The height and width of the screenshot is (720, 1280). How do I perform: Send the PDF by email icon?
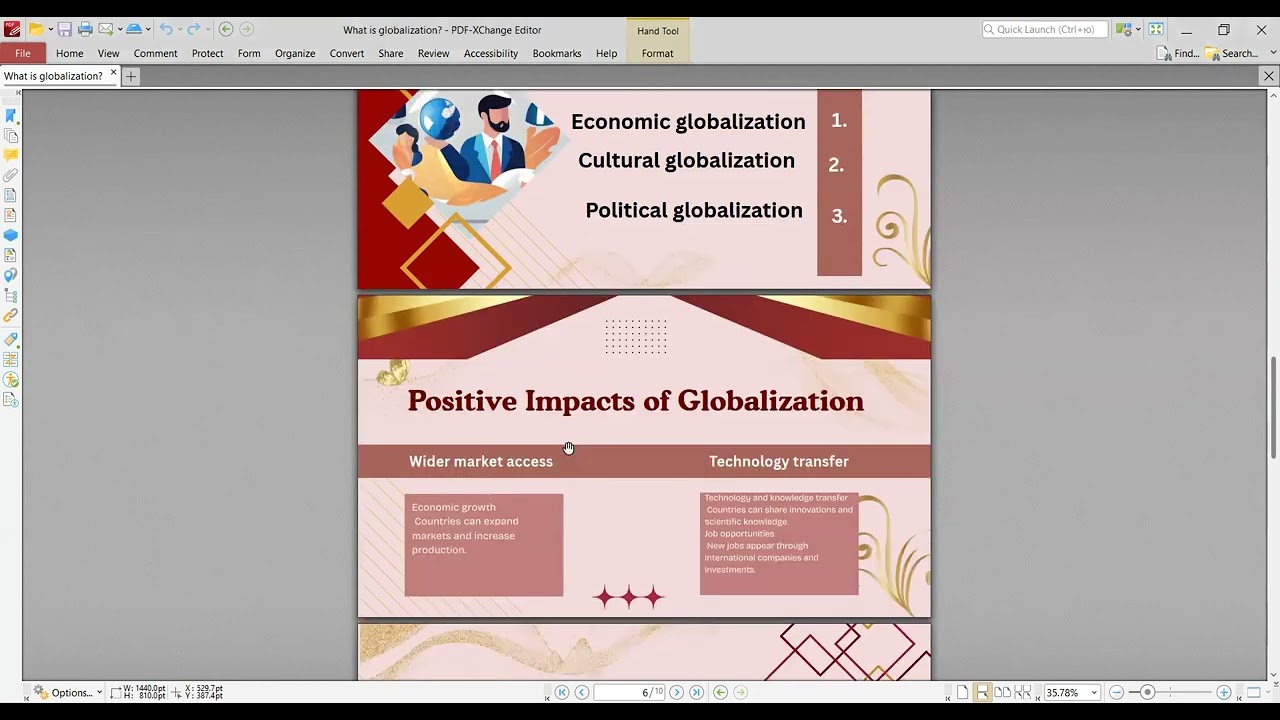(105, 30)
